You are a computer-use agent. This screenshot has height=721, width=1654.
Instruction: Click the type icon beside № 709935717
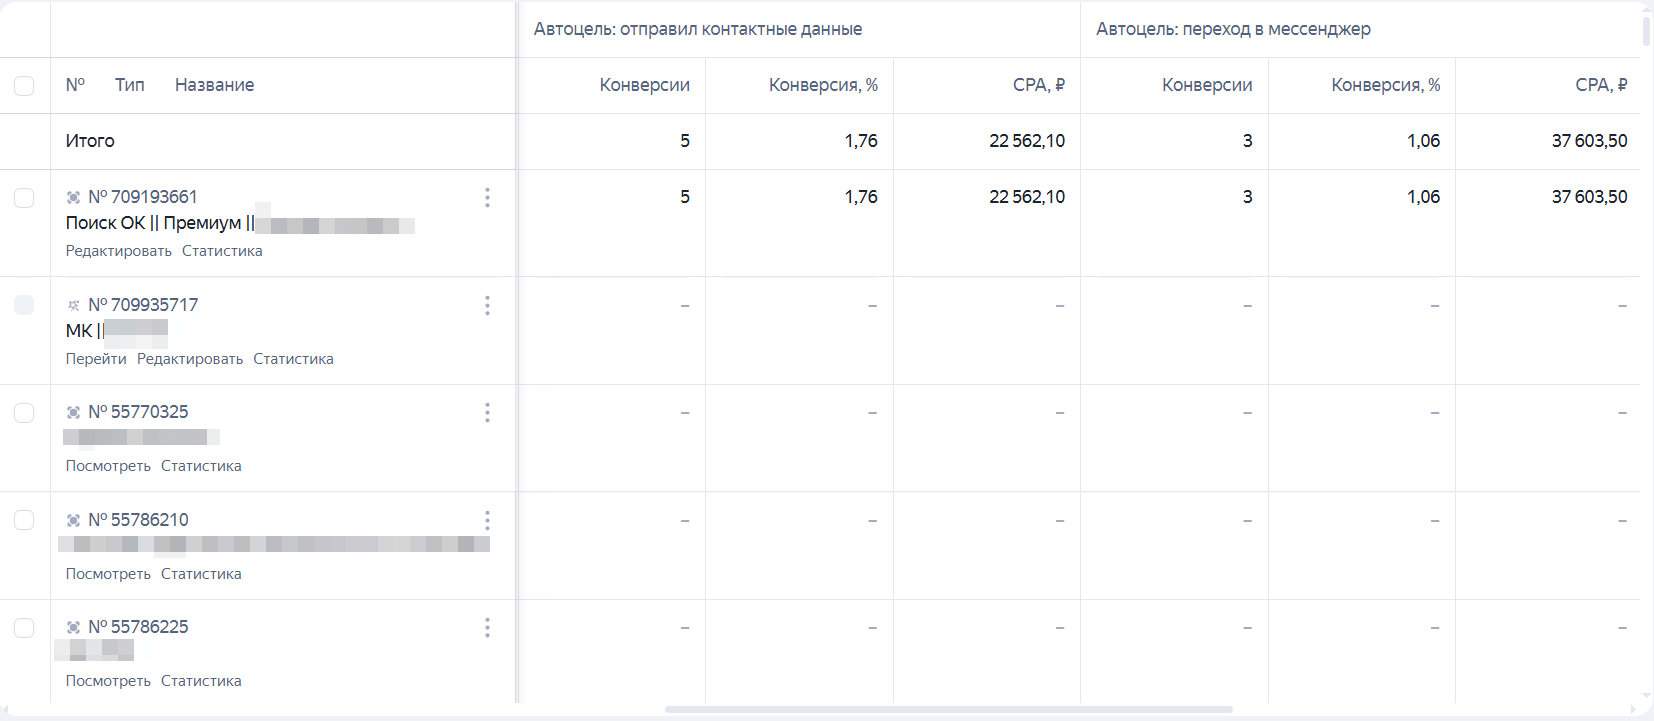click(x=73, y=305)
